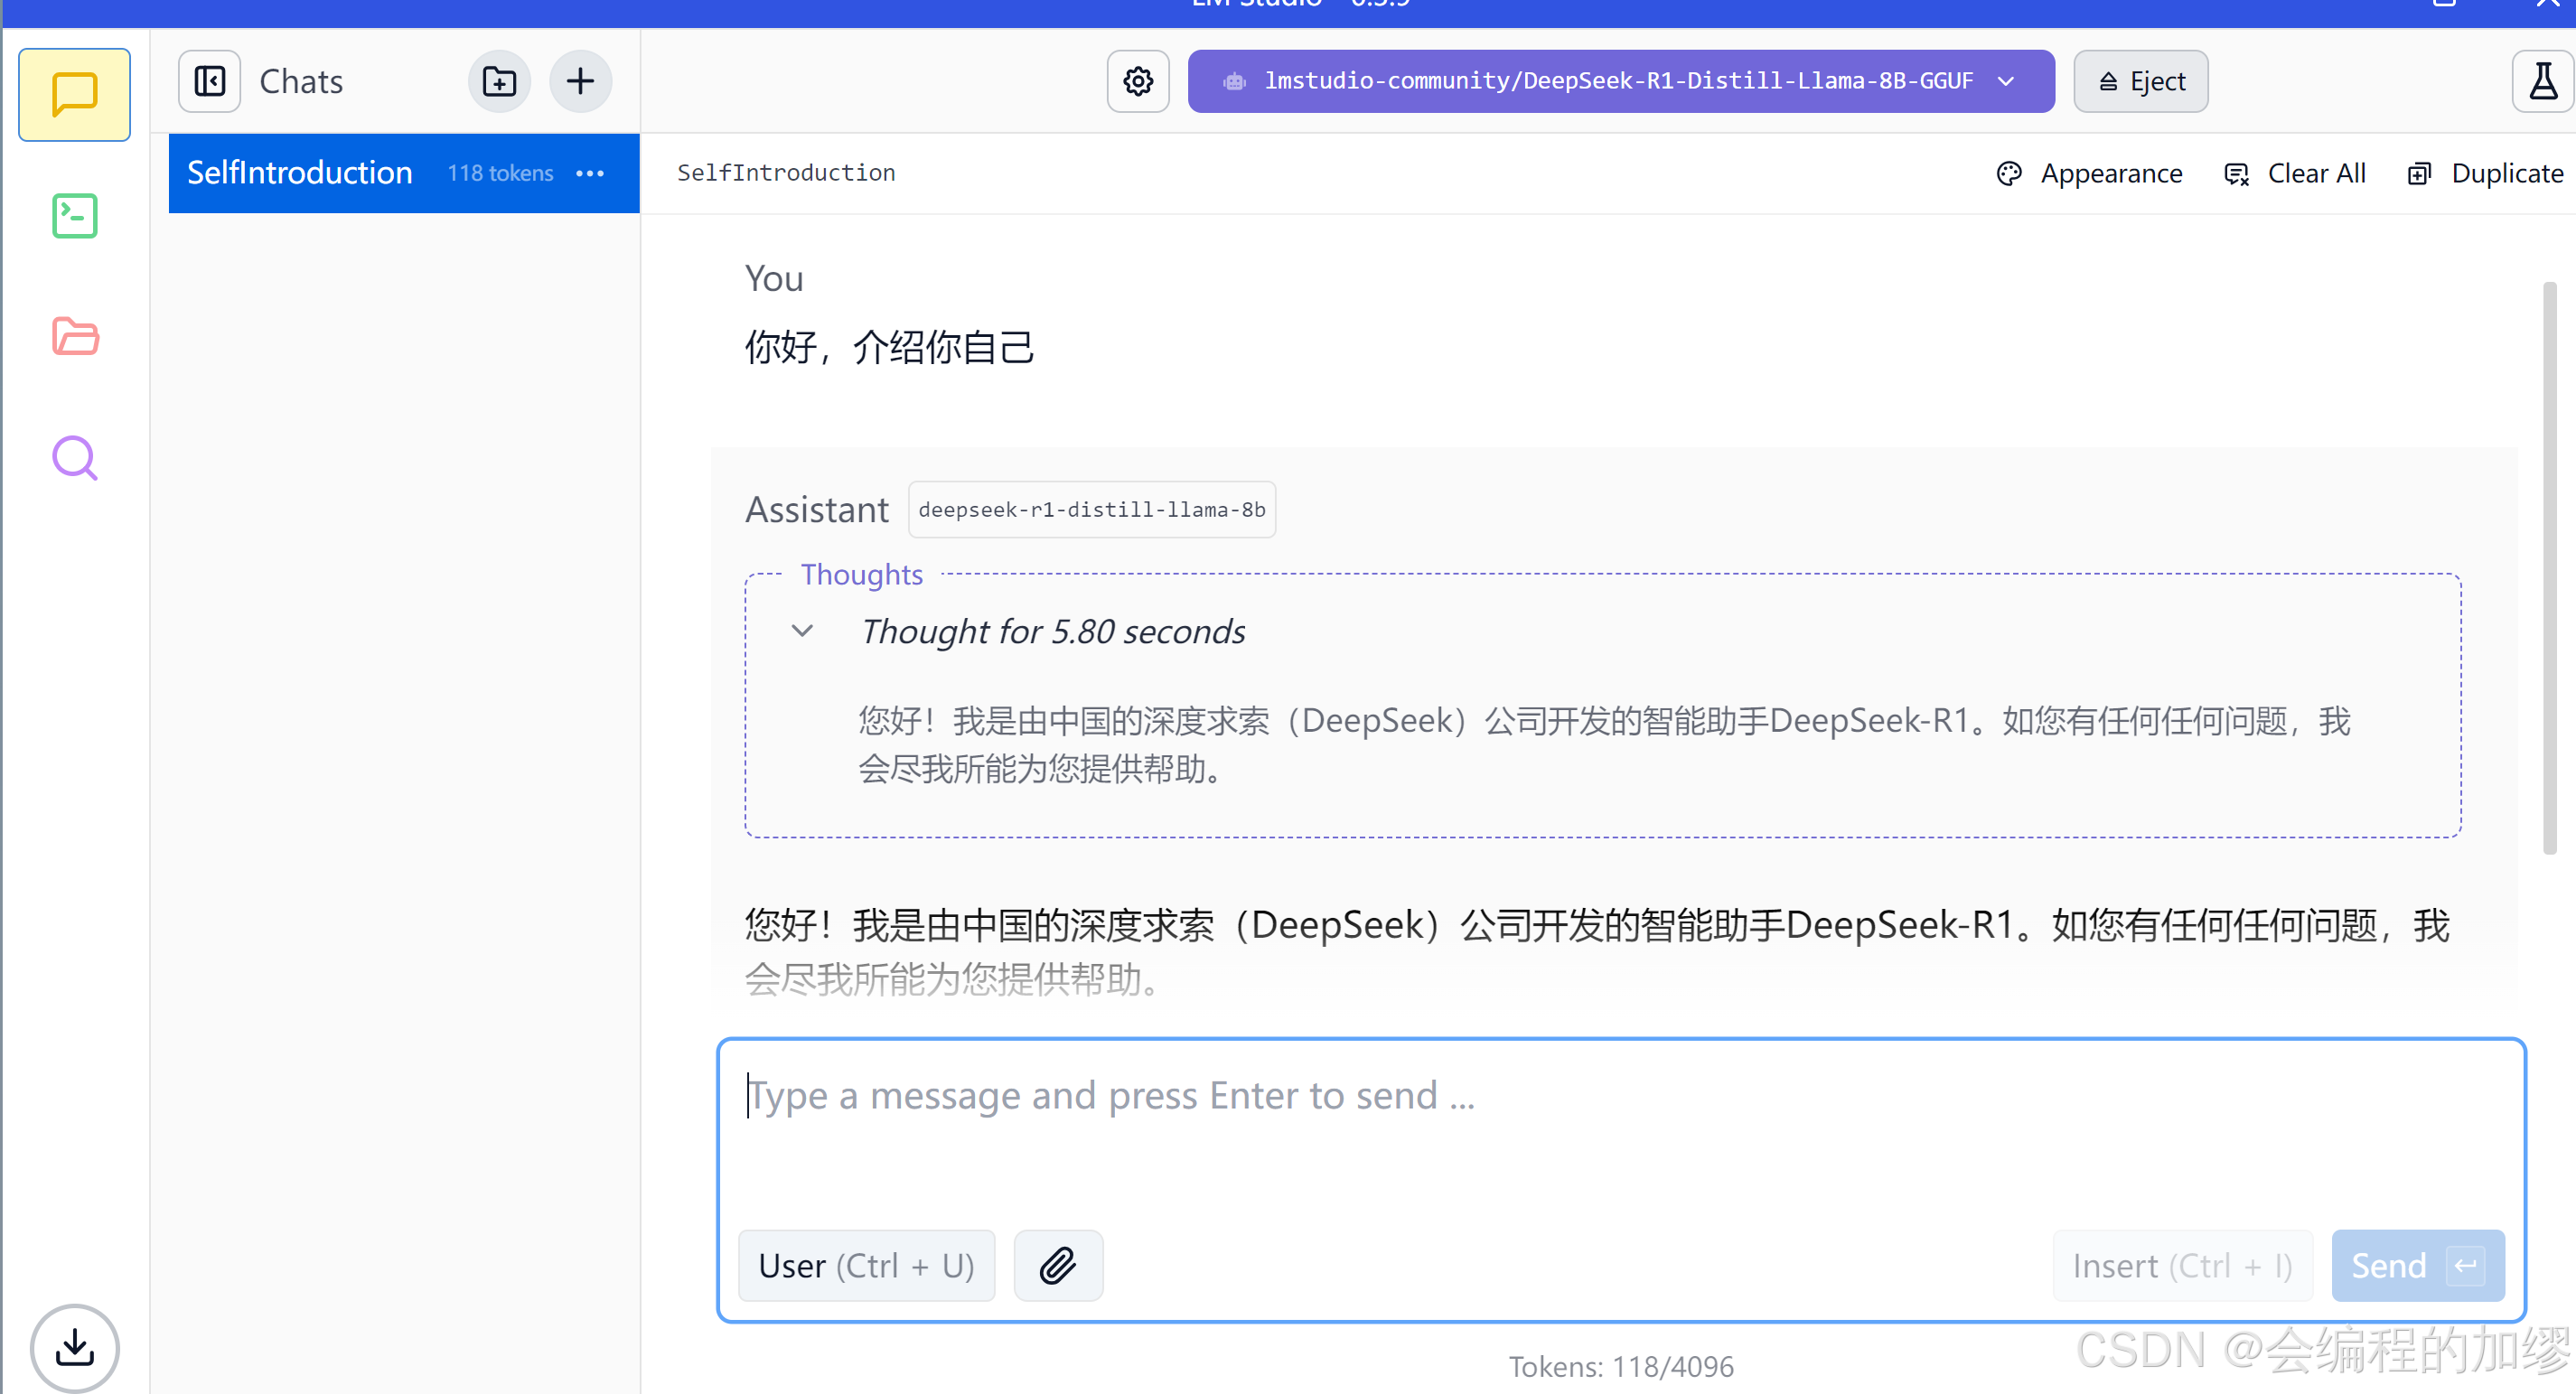The image size is (2576, 1394).
Task: Open the Chat section in sidebar
Action: (74, 94)
